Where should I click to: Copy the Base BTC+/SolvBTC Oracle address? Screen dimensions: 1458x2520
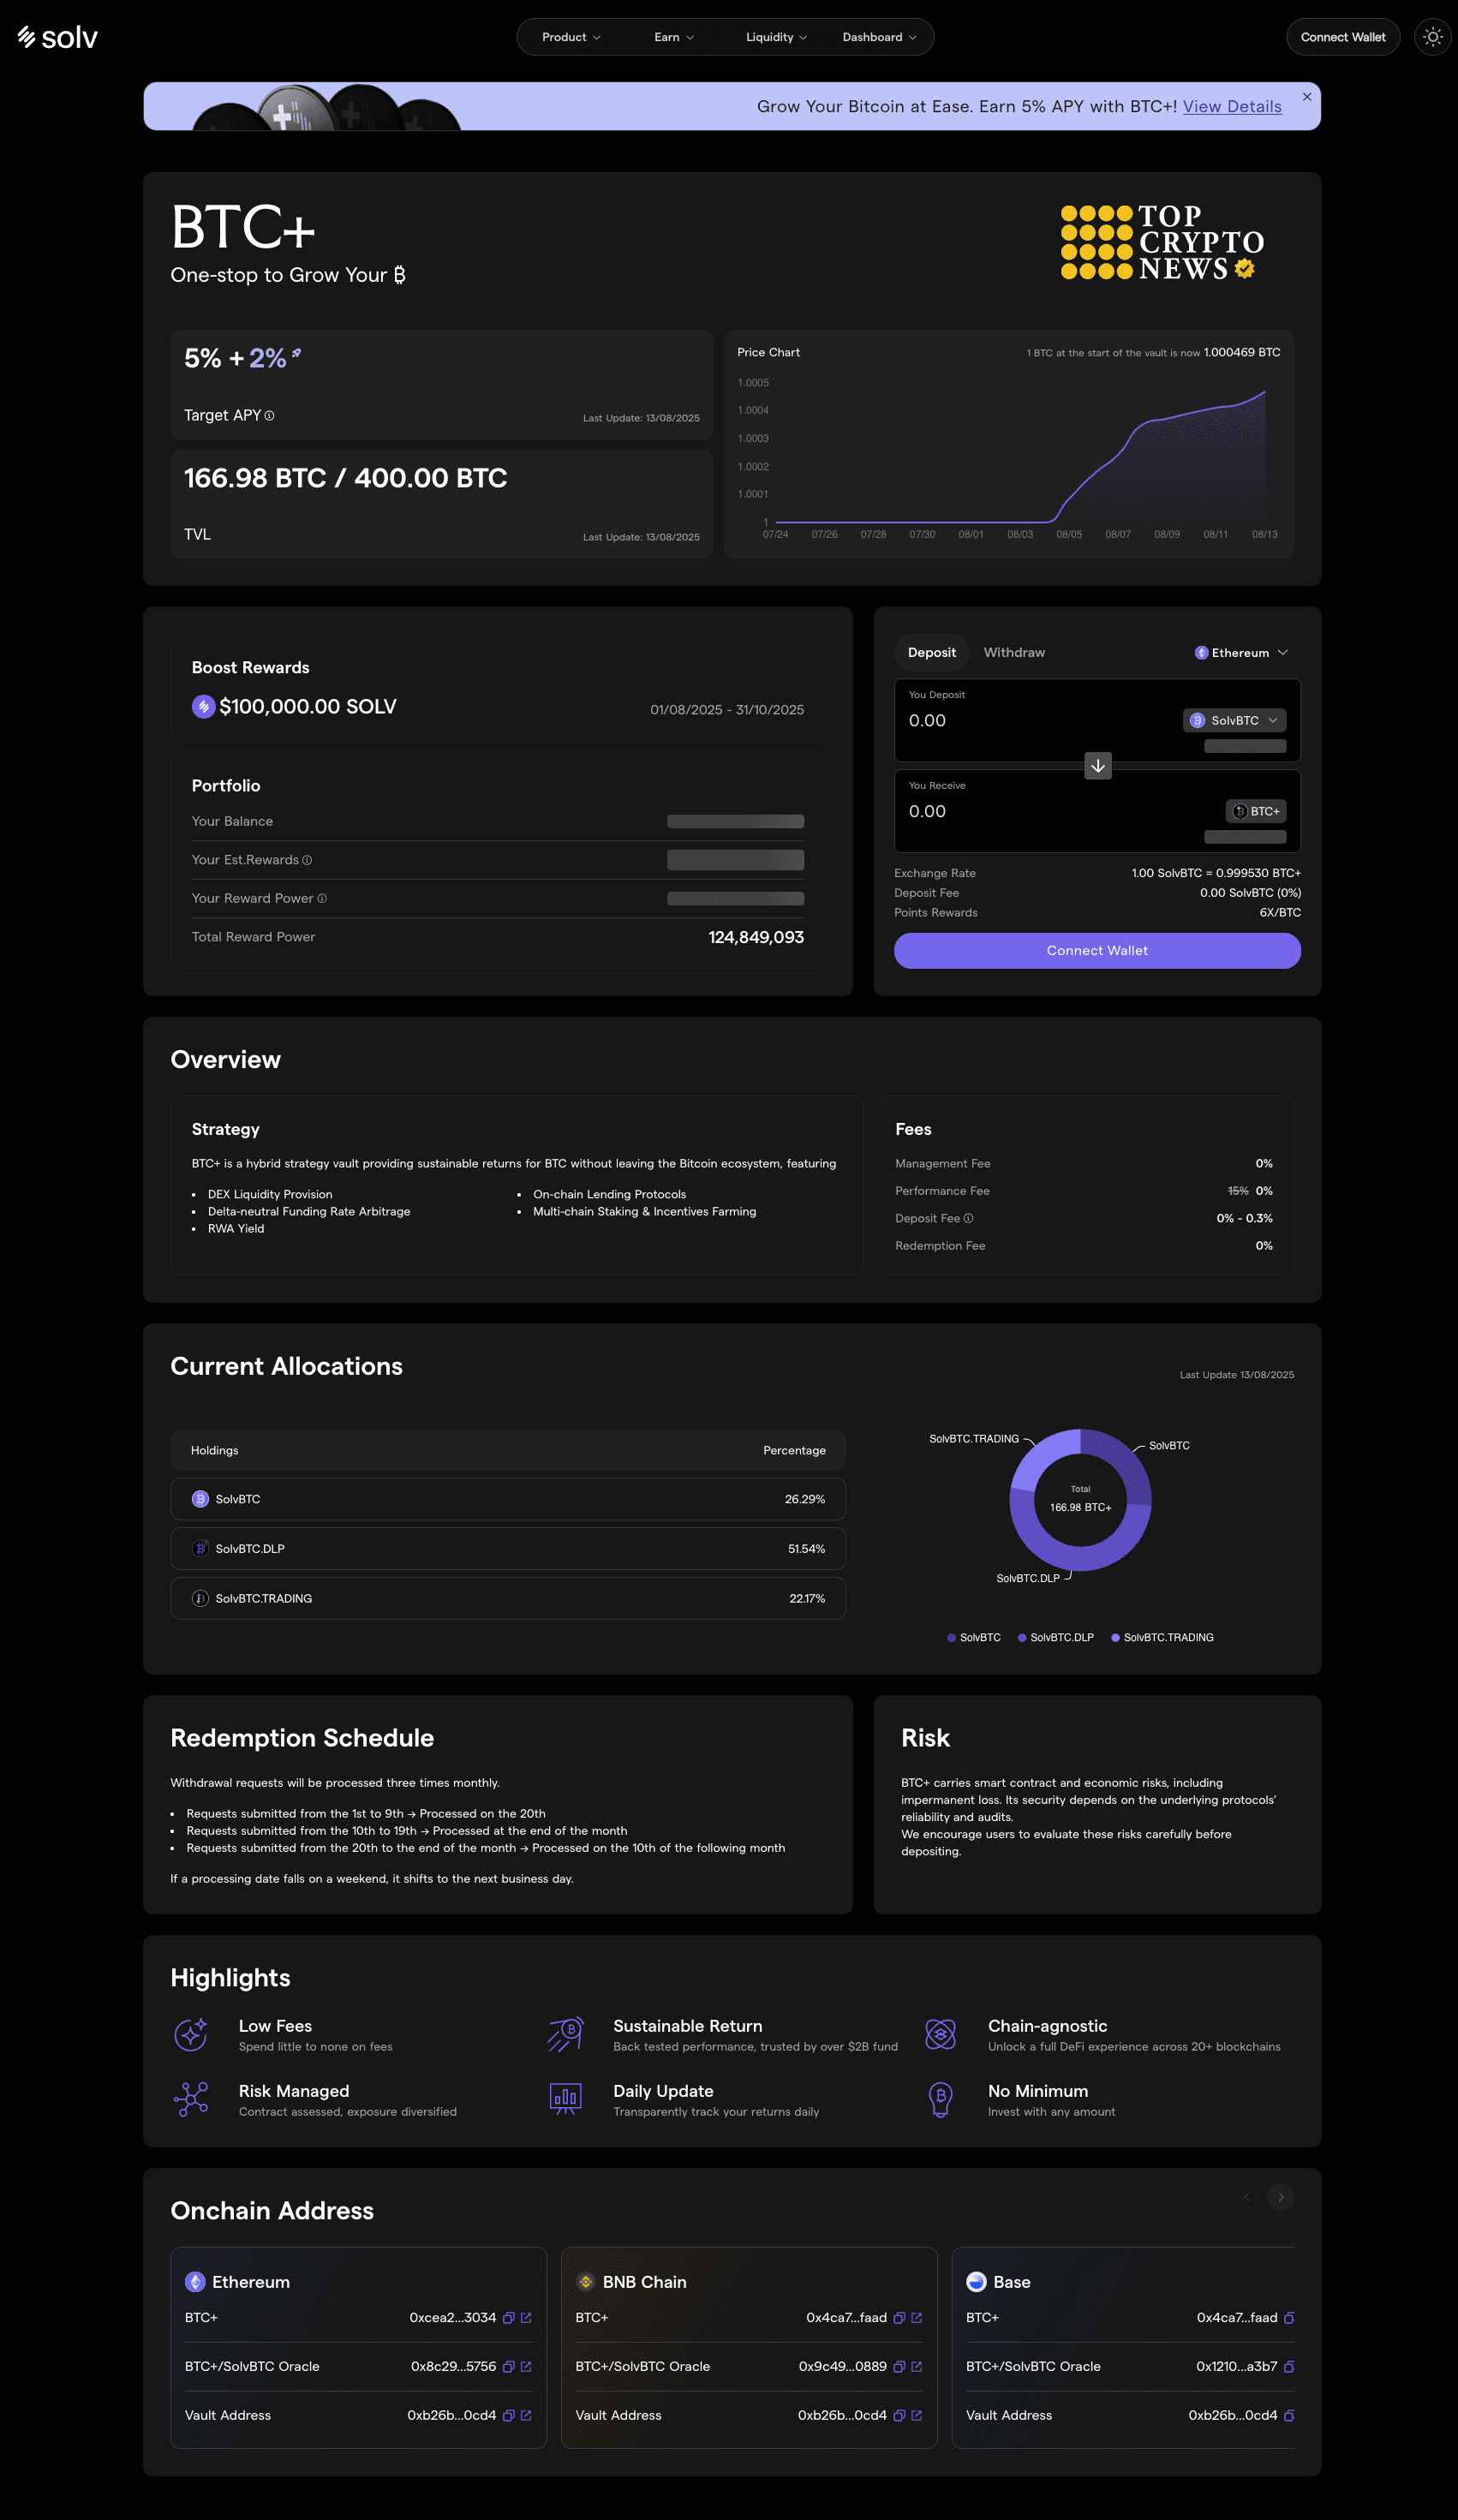click(1289, 2367)
